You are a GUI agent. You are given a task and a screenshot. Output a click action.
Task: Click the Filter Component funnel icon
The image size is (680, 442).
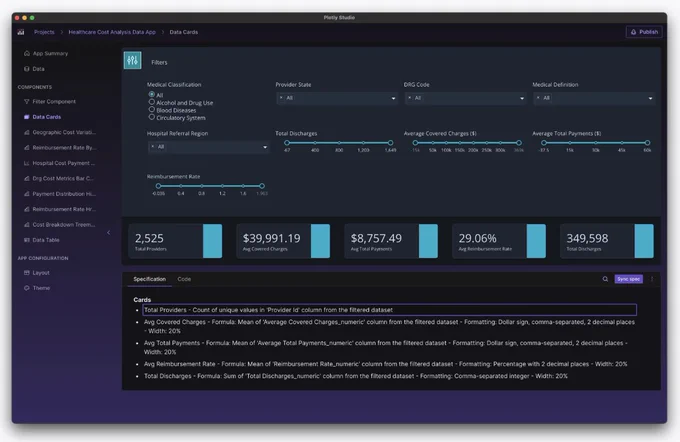point(26,101)
